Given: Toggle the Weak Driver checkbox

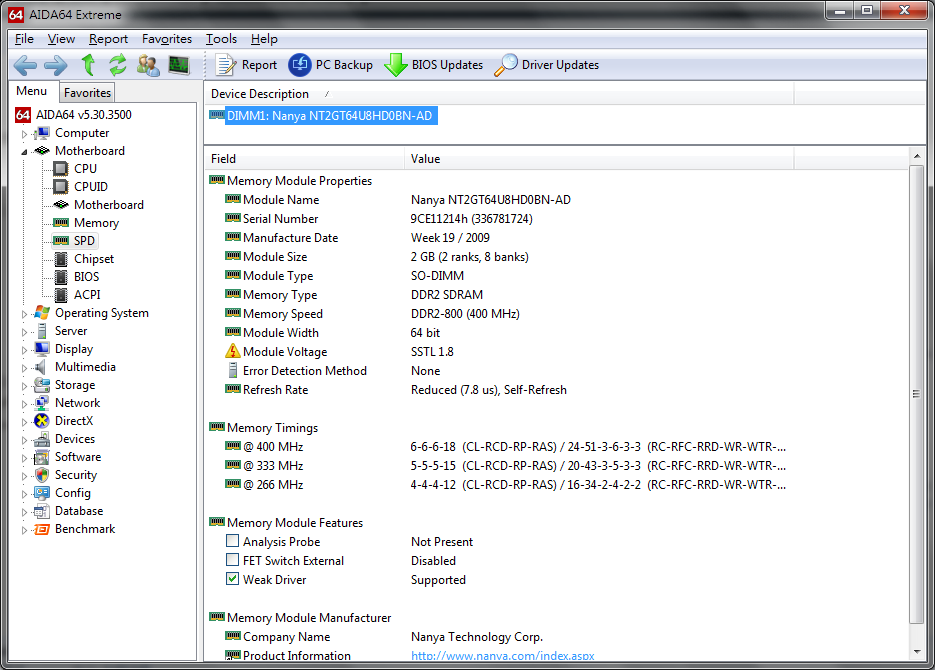Looking at the screenshot, I should 233,579.
